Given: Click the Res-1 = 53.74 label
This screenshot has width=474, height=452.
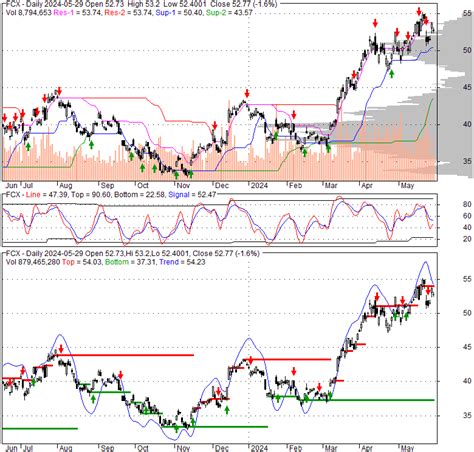Looking at the screenshot, I should tap(77, 13).
